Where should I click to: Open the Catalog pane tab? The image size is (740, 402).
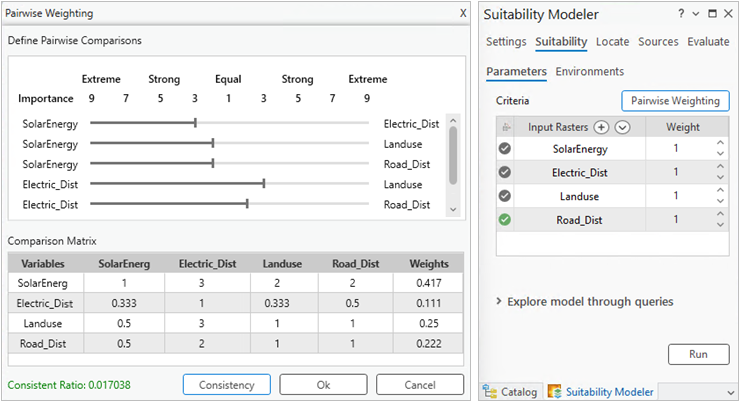(x=512, y=392)
